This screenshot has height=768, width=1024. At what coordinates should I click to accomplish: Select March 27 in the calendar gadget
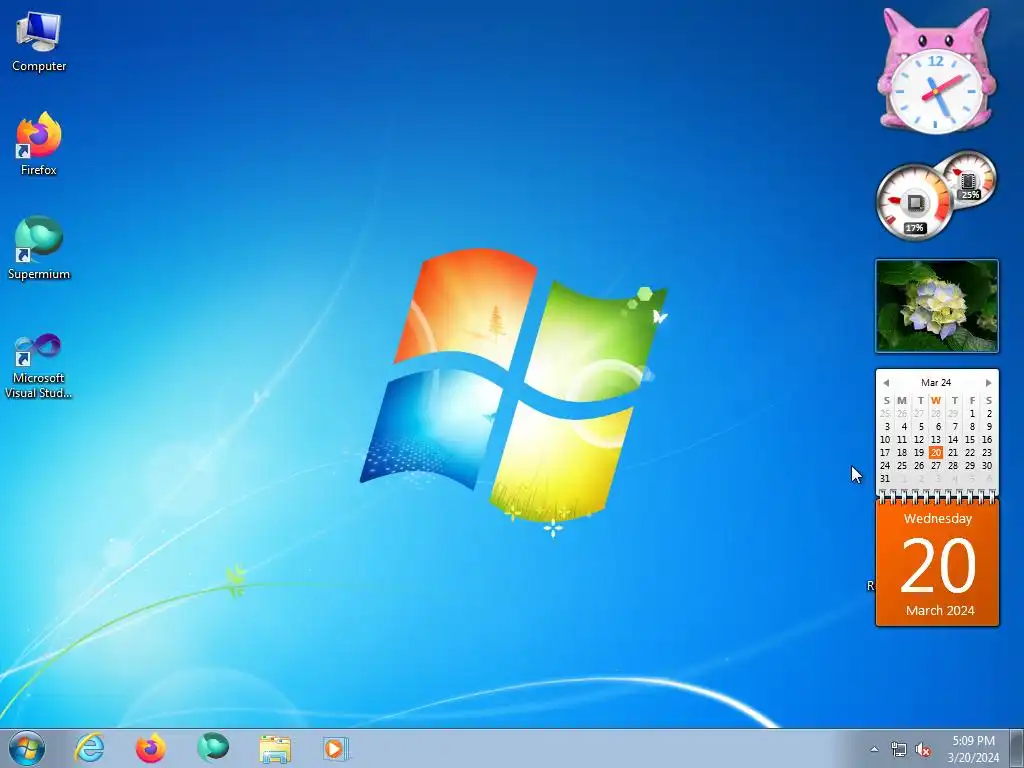pos(936,465)
